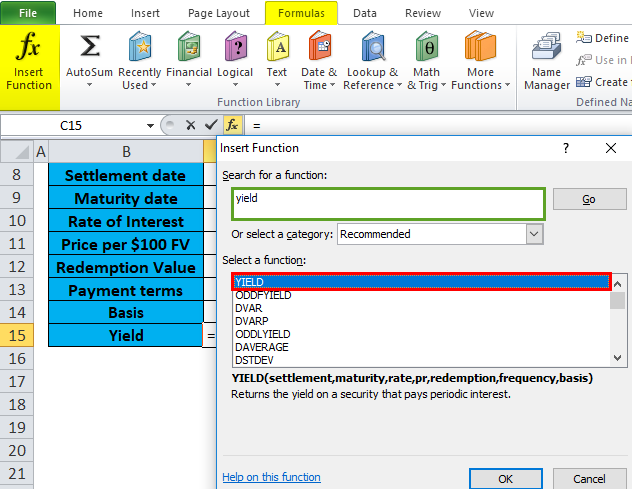Click Use in Formula icon

click(584, 60)
